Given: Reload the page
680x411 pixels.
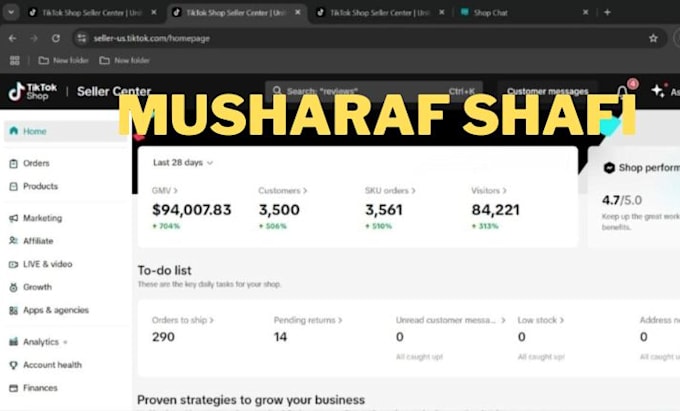Looking at the screenshot, I should click(x=56, y=38).
